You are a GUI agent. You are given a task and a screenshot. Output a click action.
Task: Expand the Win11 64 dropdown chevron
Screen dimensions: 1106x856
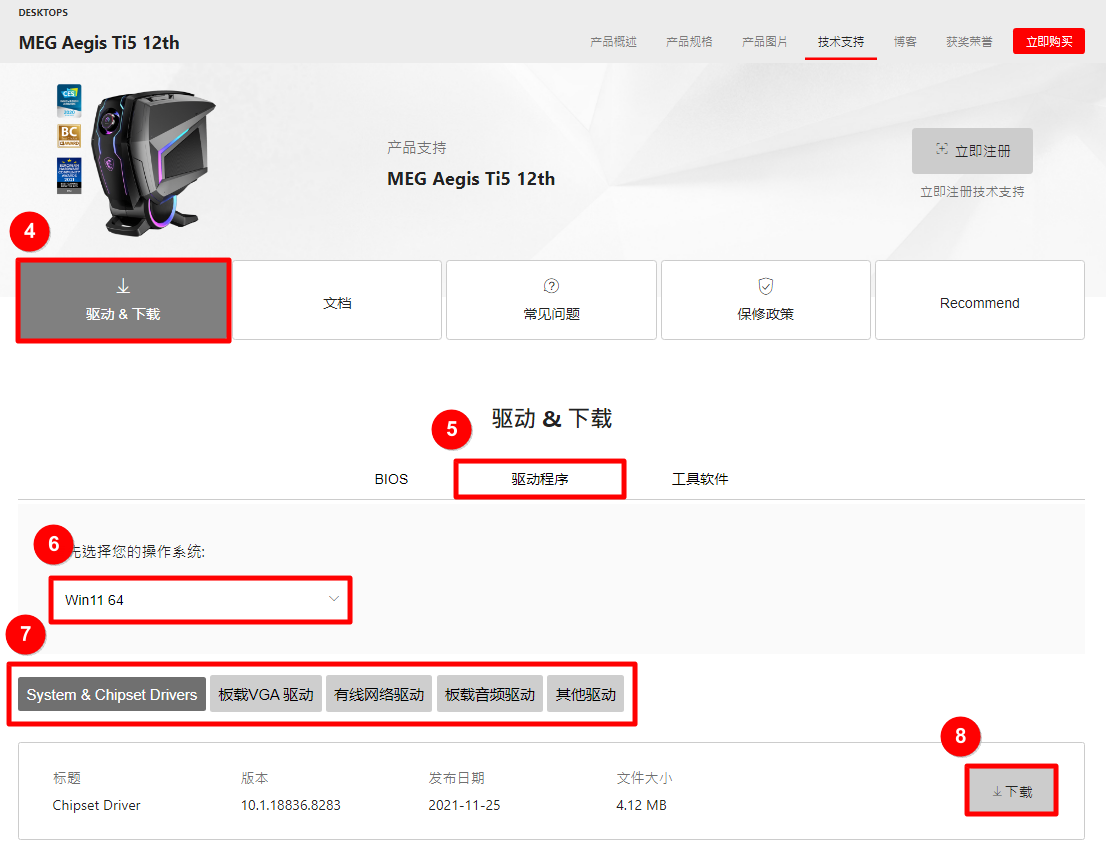(x=334, y=599)
